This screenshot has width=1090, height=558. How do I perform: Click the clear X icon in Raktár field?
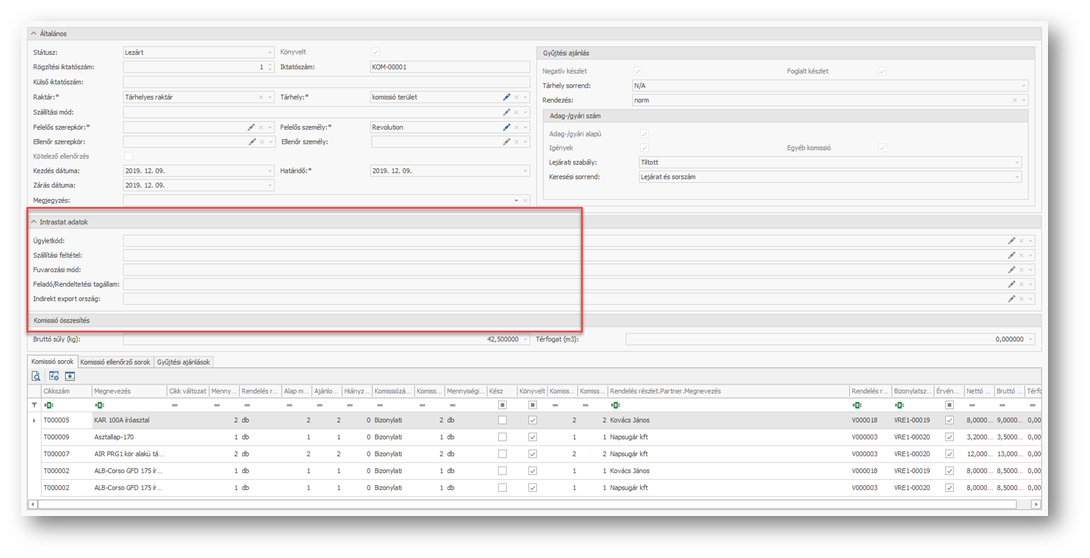click(261, 97)
